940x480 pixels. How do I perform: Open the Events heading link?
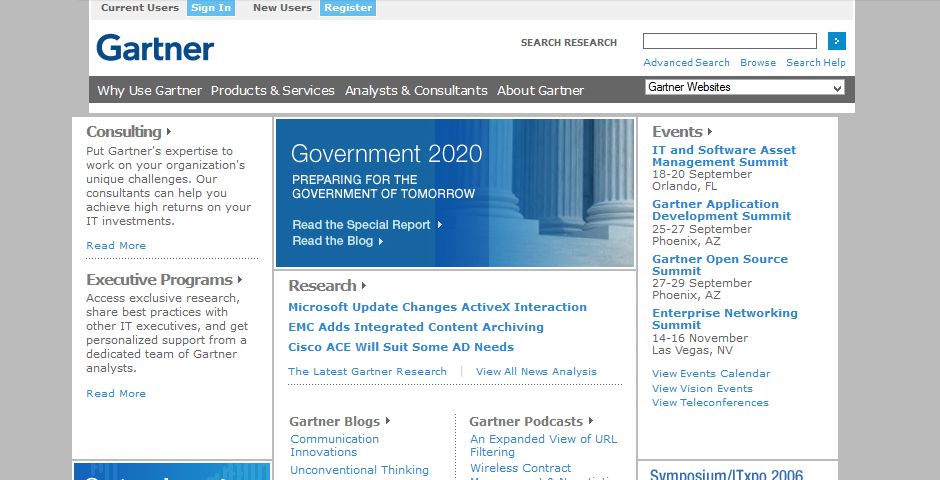[677, 131]
